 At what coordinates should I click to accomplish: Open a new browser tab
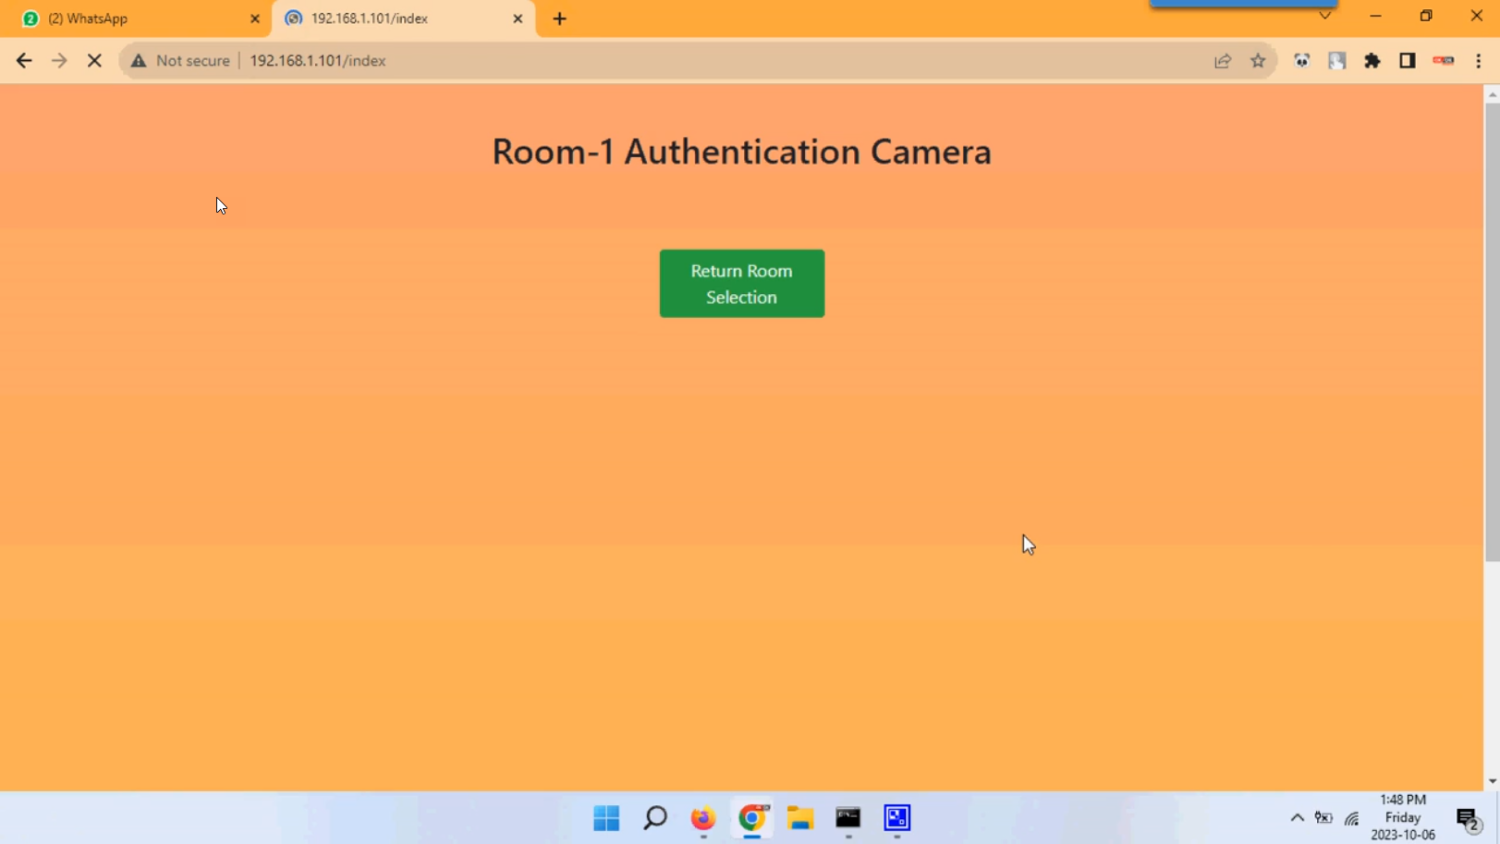click(x=559, y=19)
